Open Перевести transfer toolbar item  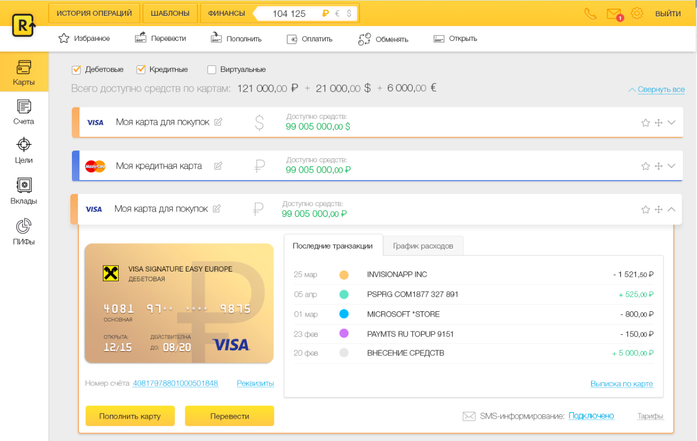click(160, 38)
